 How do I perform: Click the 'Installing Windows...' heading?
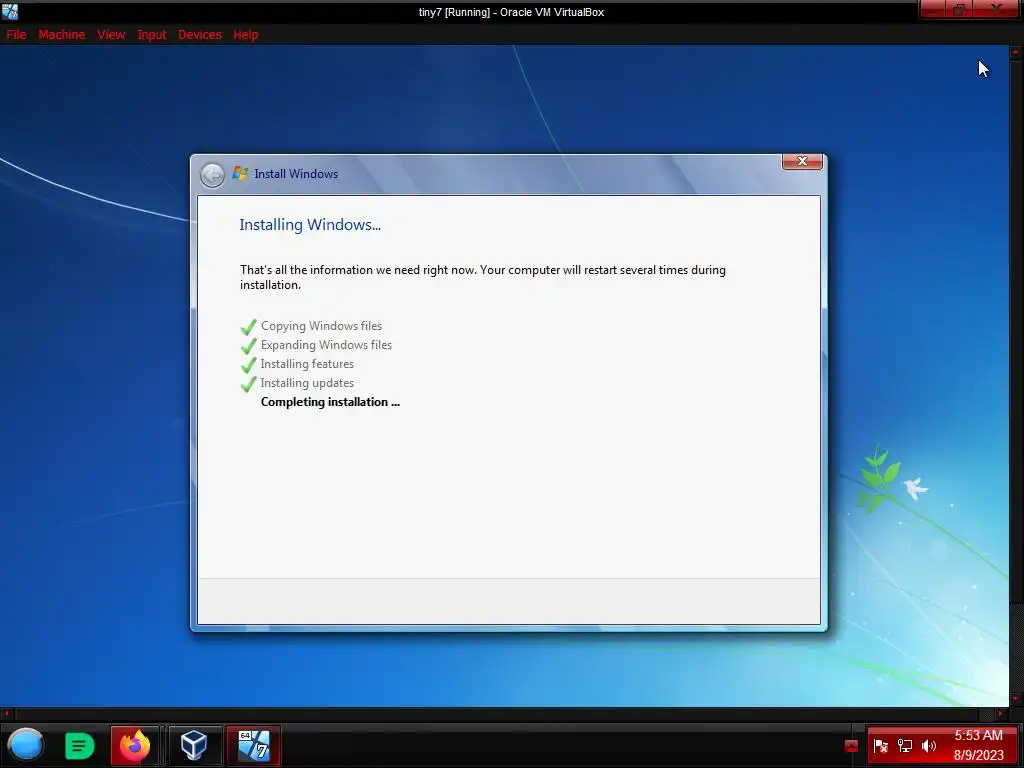[310, 225]
